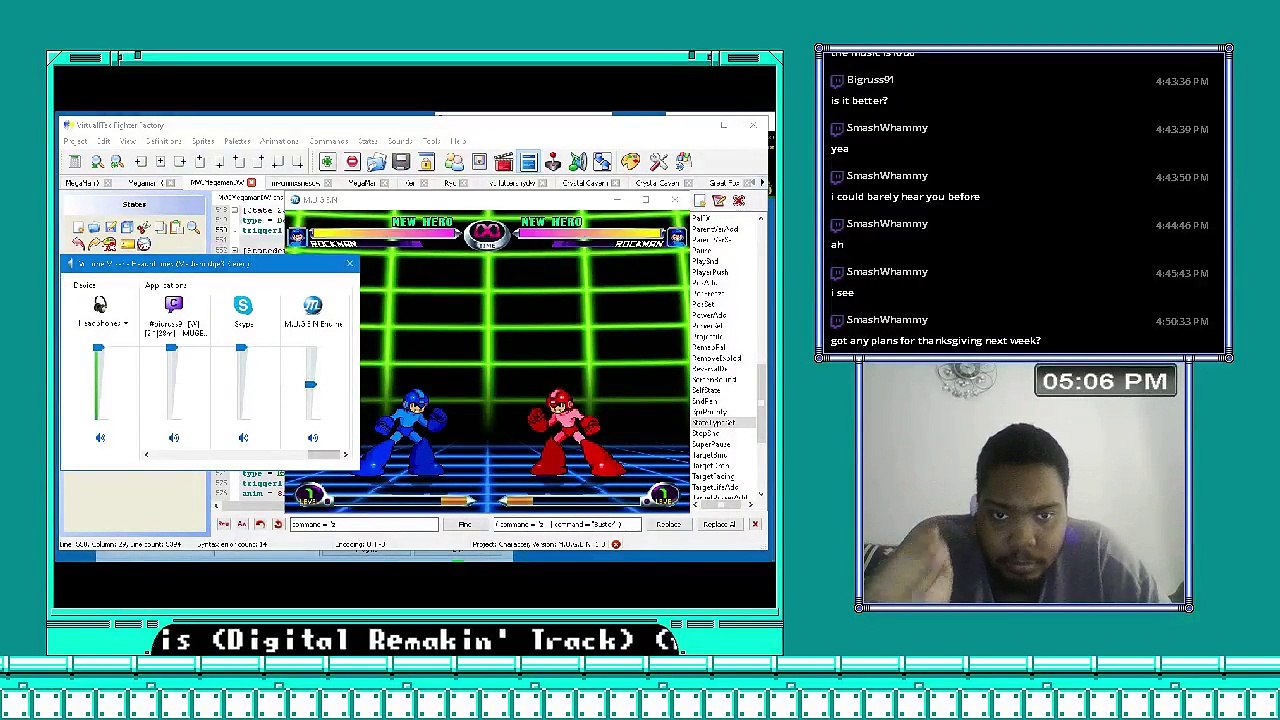Click the Volume Mixer scroll right arrow
The image size is (1280, 720).
[345, 455]
